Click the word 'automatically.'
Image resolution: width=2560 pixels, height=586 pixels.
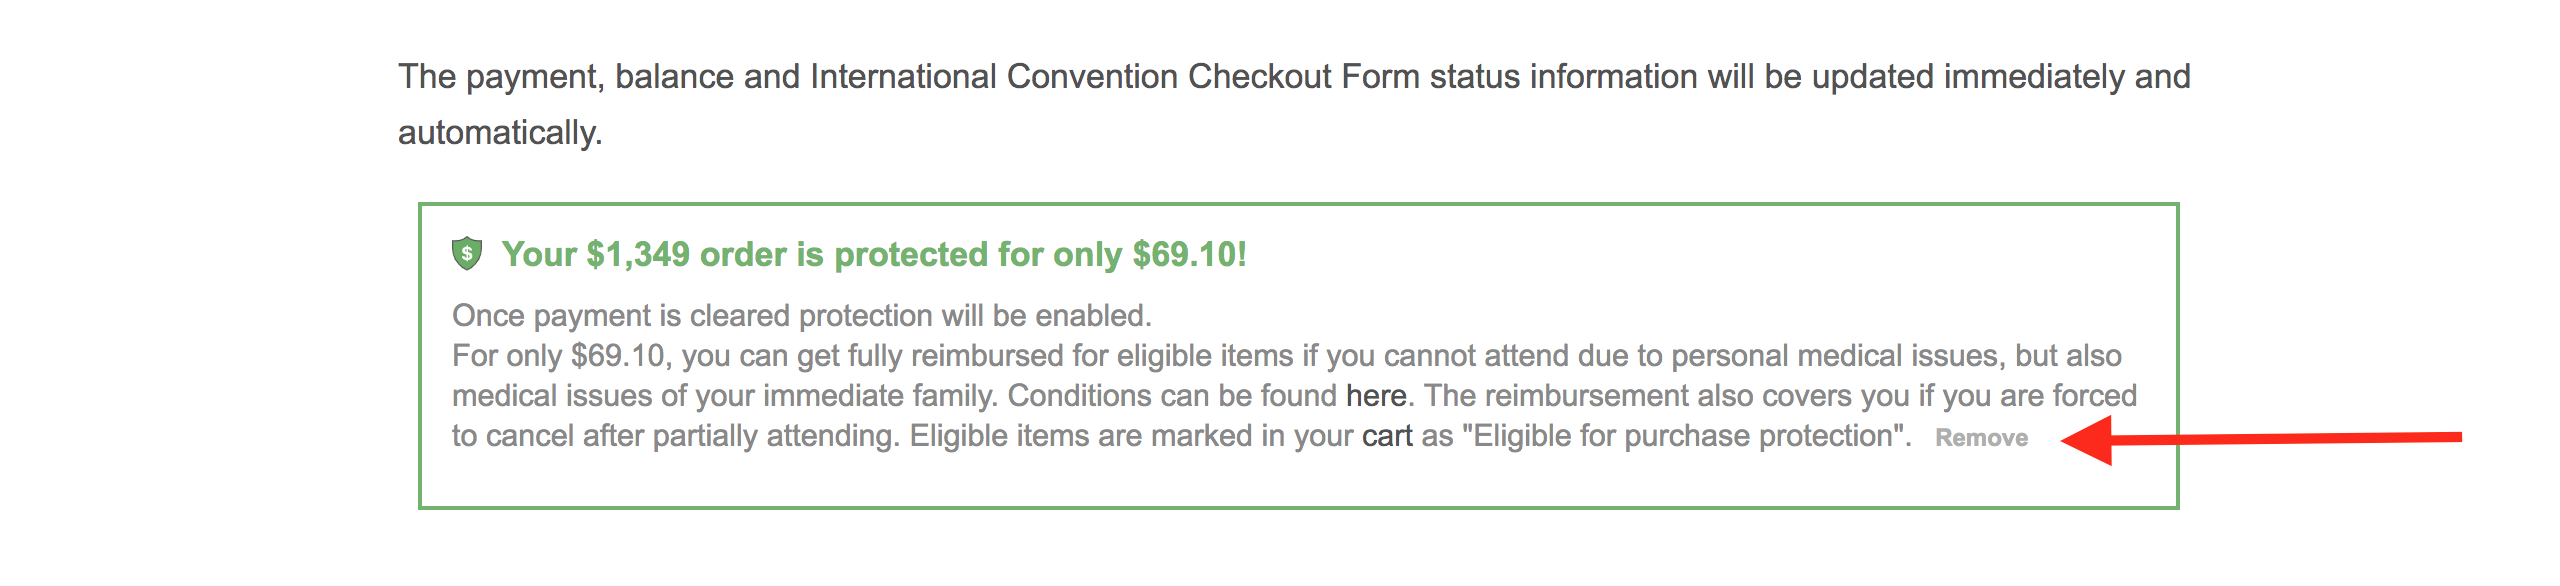[500, 133]
